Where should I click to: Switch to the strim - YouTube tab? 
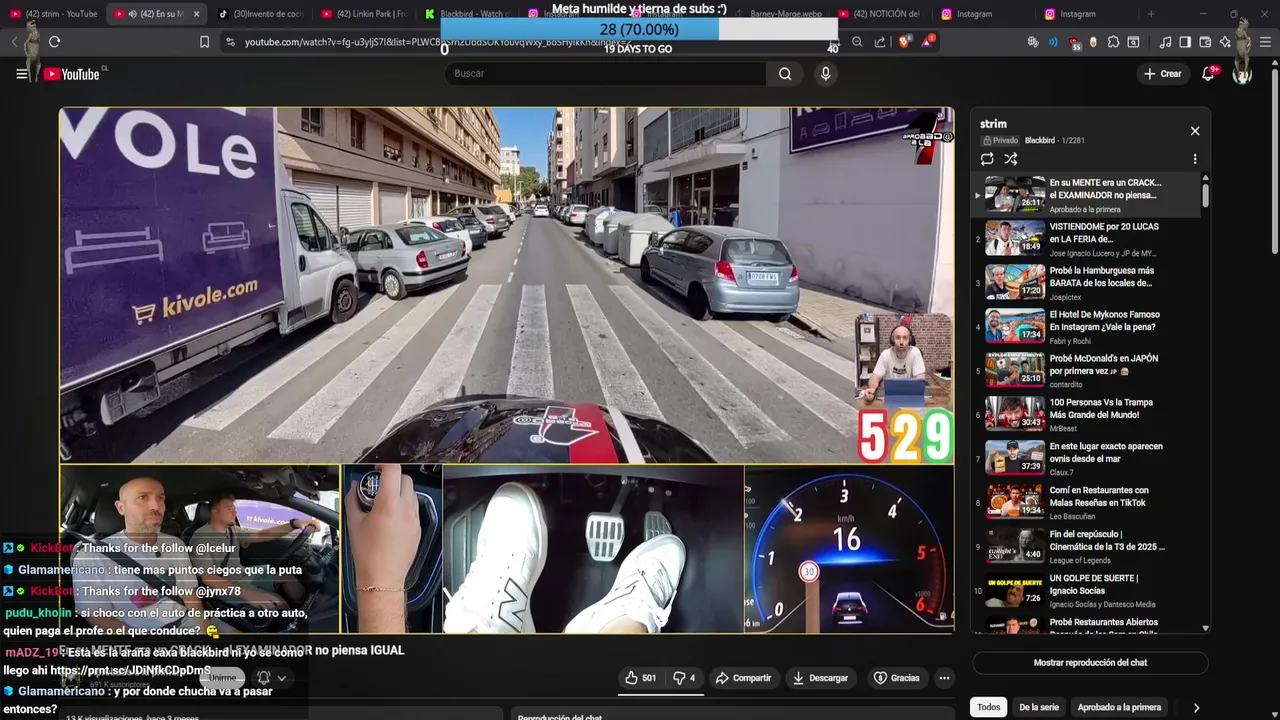(x=54, y=14)
